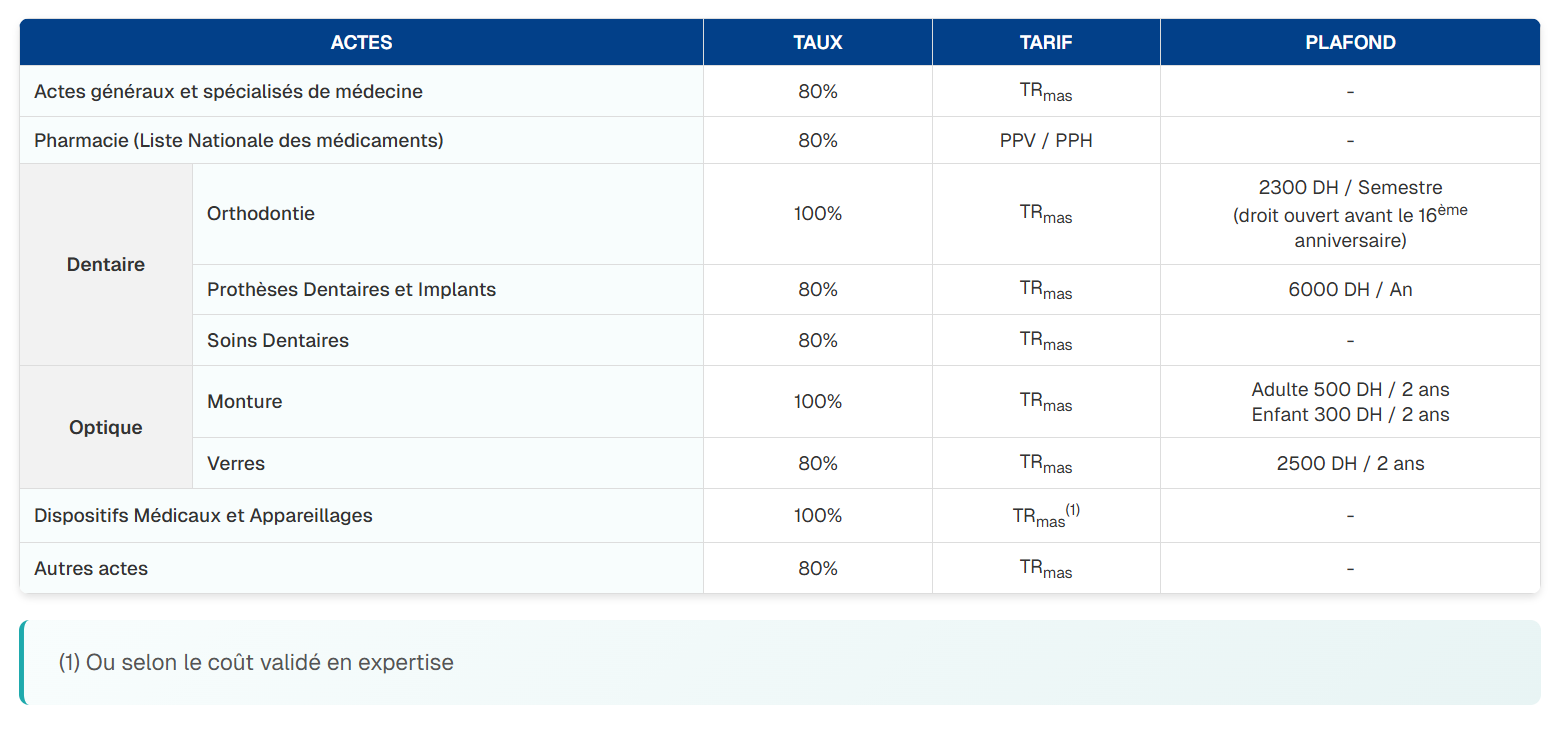
Task: Select the Dentaire category cell
Action: point(106,265)
